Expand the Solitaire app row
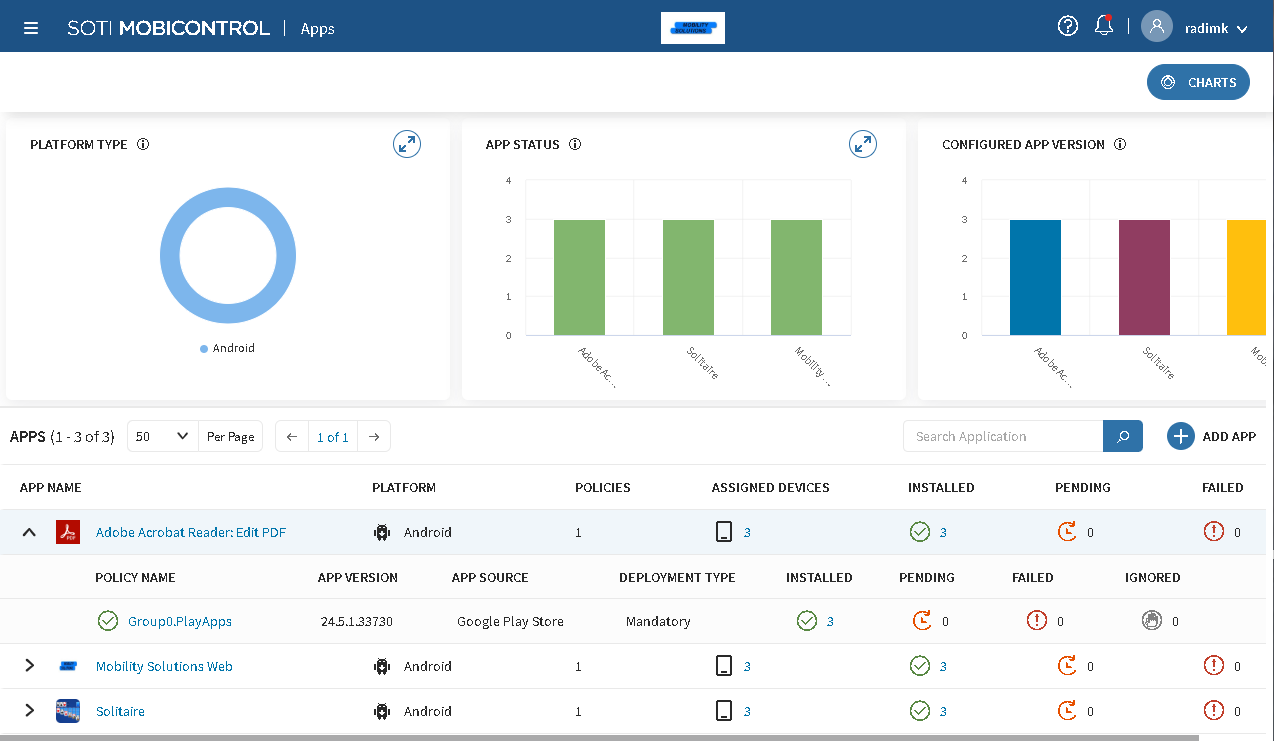This screenshot has width=1274, height=741. point(29,711)
